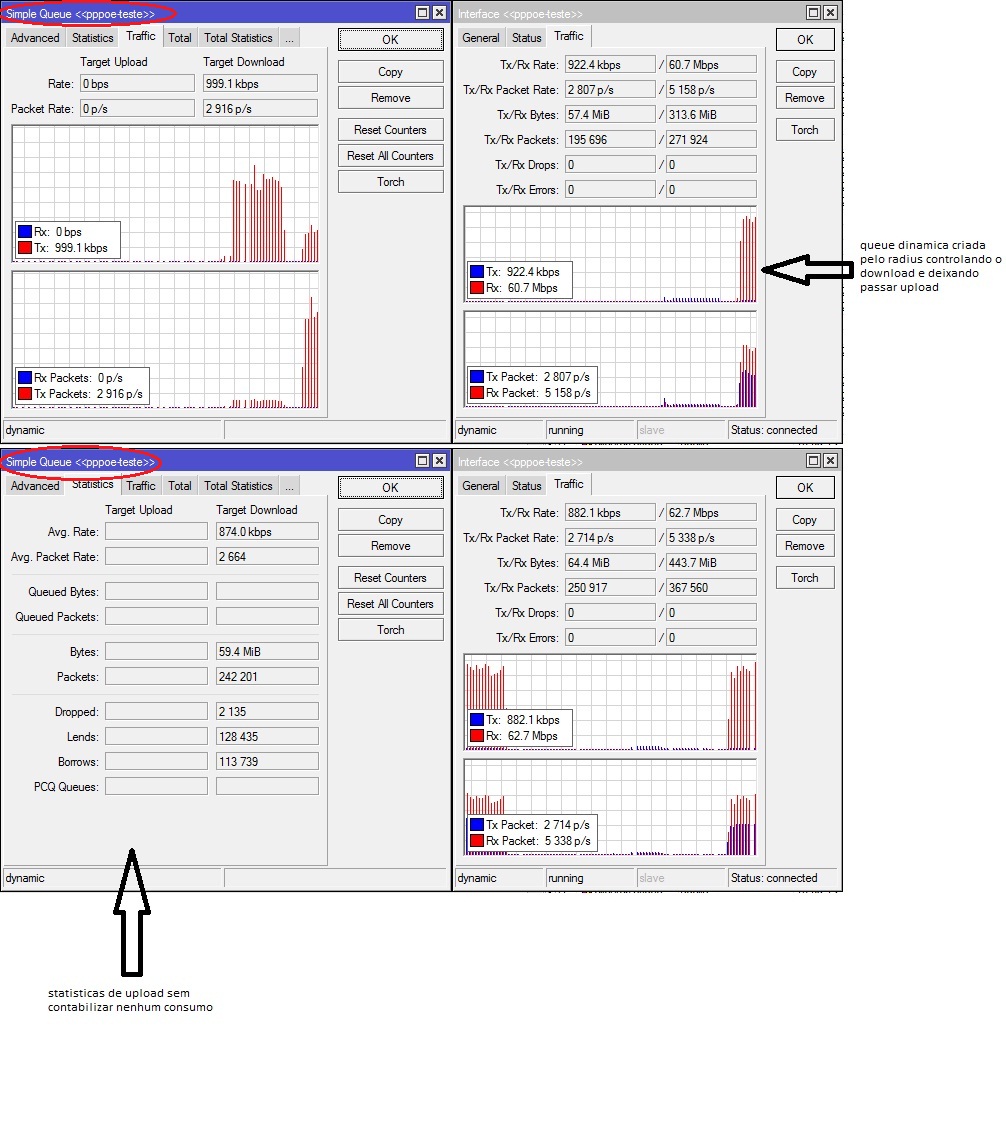
Task: Click blue Tx 922.4 kbps legend swatch
Action: coord(476,272)
